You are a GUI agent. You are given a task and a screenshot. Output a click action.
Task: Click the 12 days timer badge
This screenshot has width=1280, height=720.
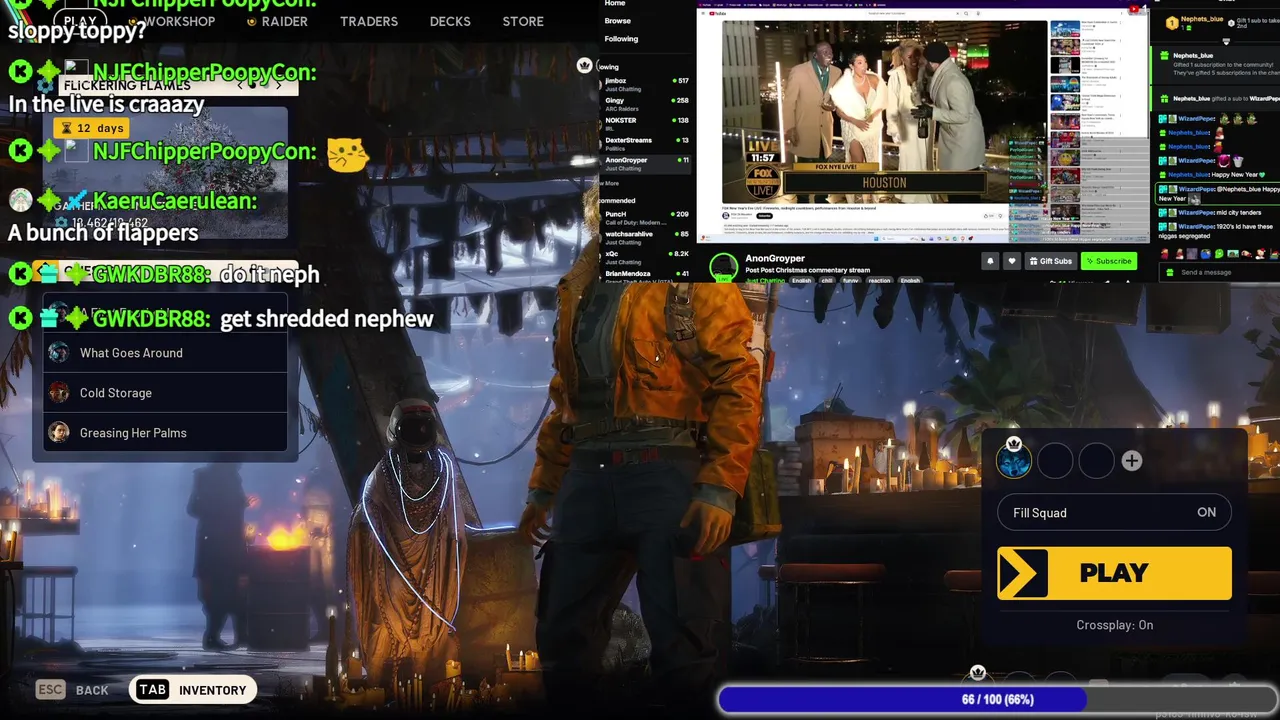pyautogui.click(x=93, y=128)
